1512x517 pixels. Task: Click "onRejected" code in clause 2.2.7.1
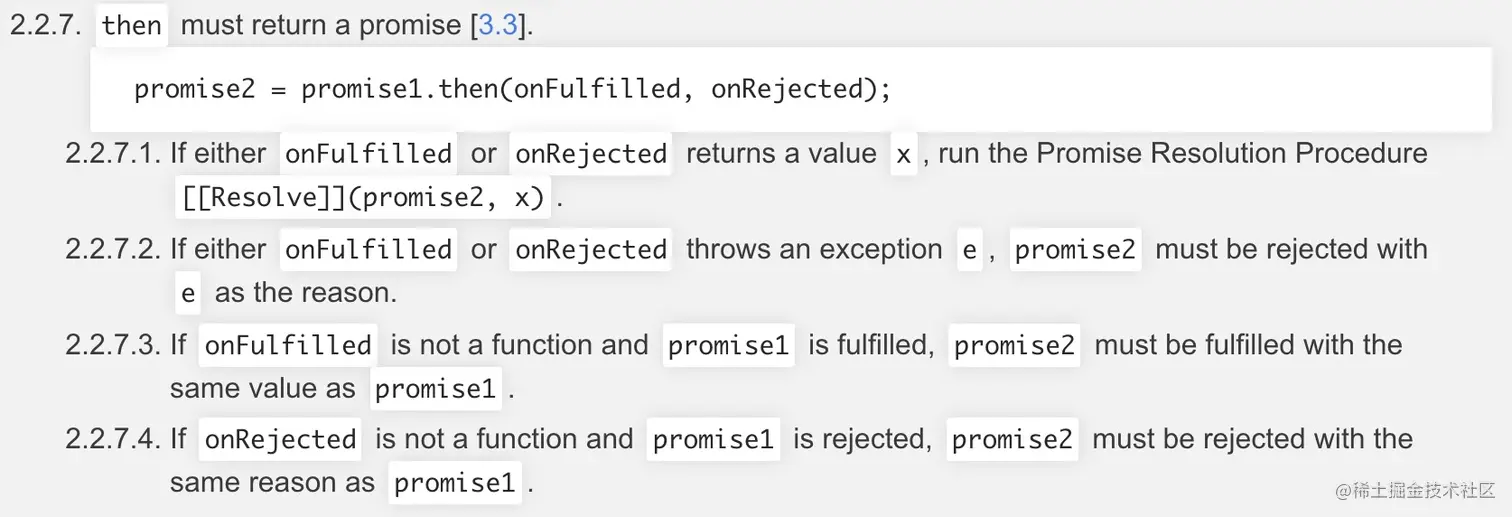pos(591,154)
